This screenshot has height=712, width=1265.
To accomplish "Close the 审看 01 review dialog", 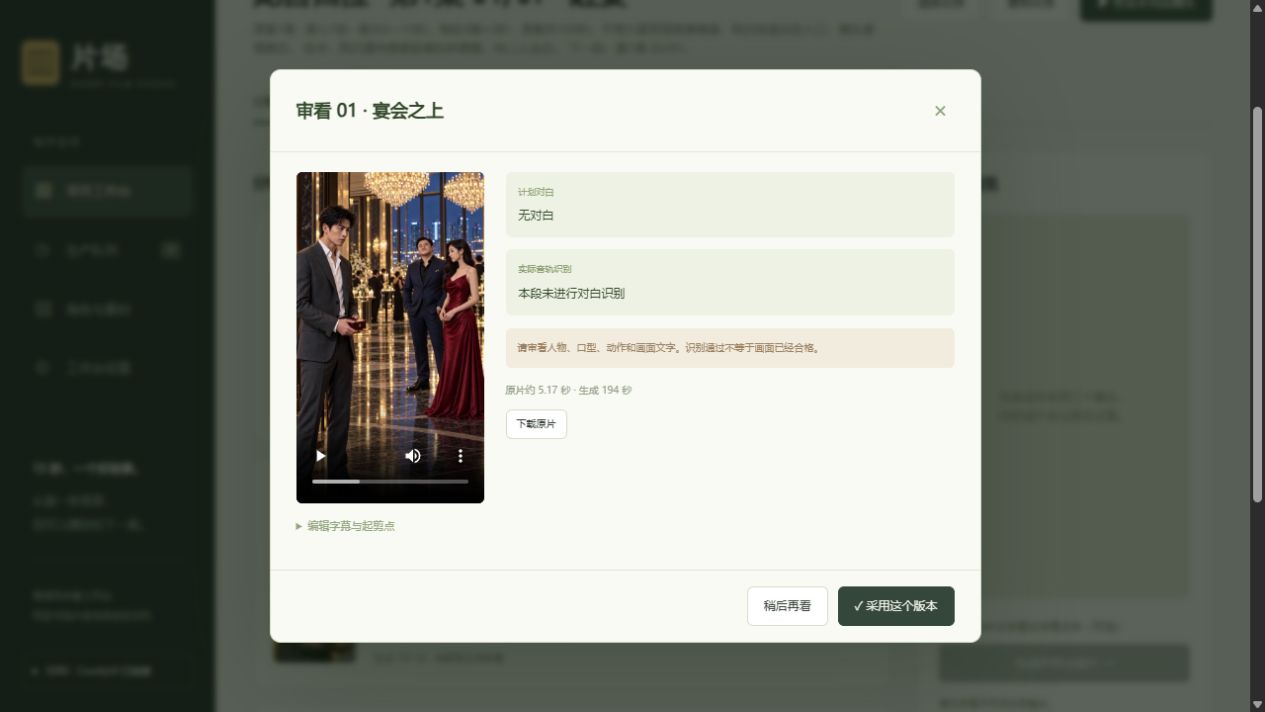I will tap(939, 111).
